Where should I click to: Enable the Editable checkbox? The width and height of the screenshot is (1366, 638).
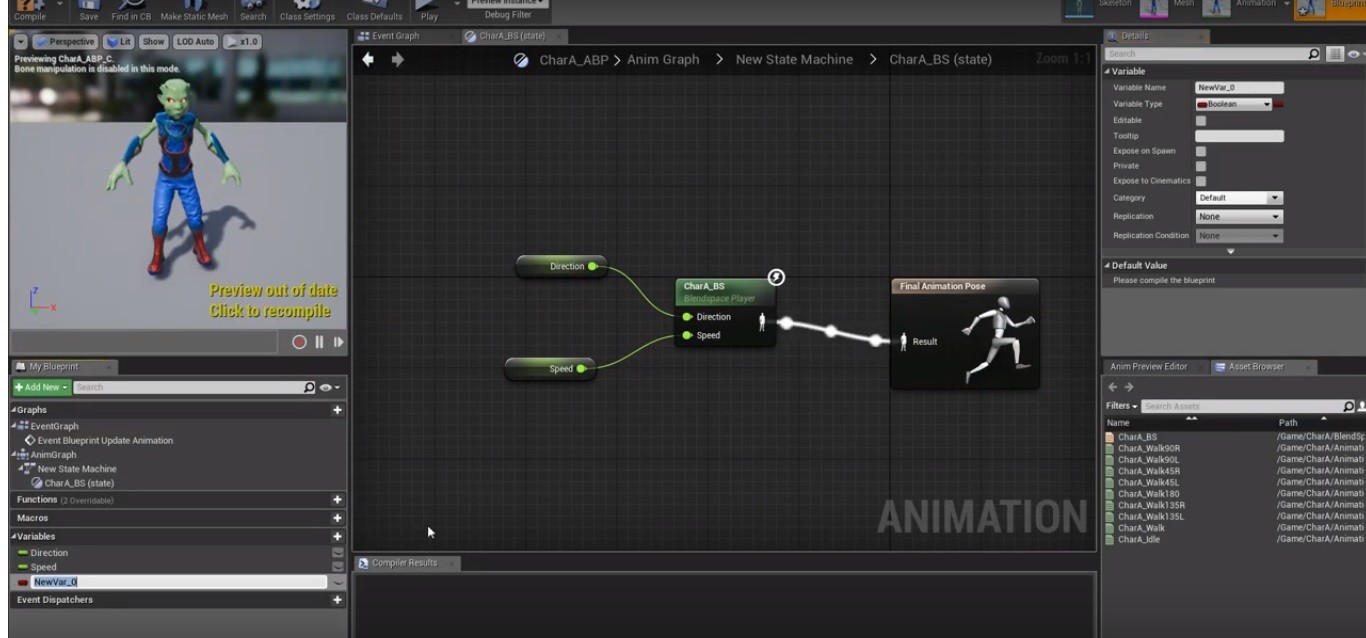coord(1201,121)
